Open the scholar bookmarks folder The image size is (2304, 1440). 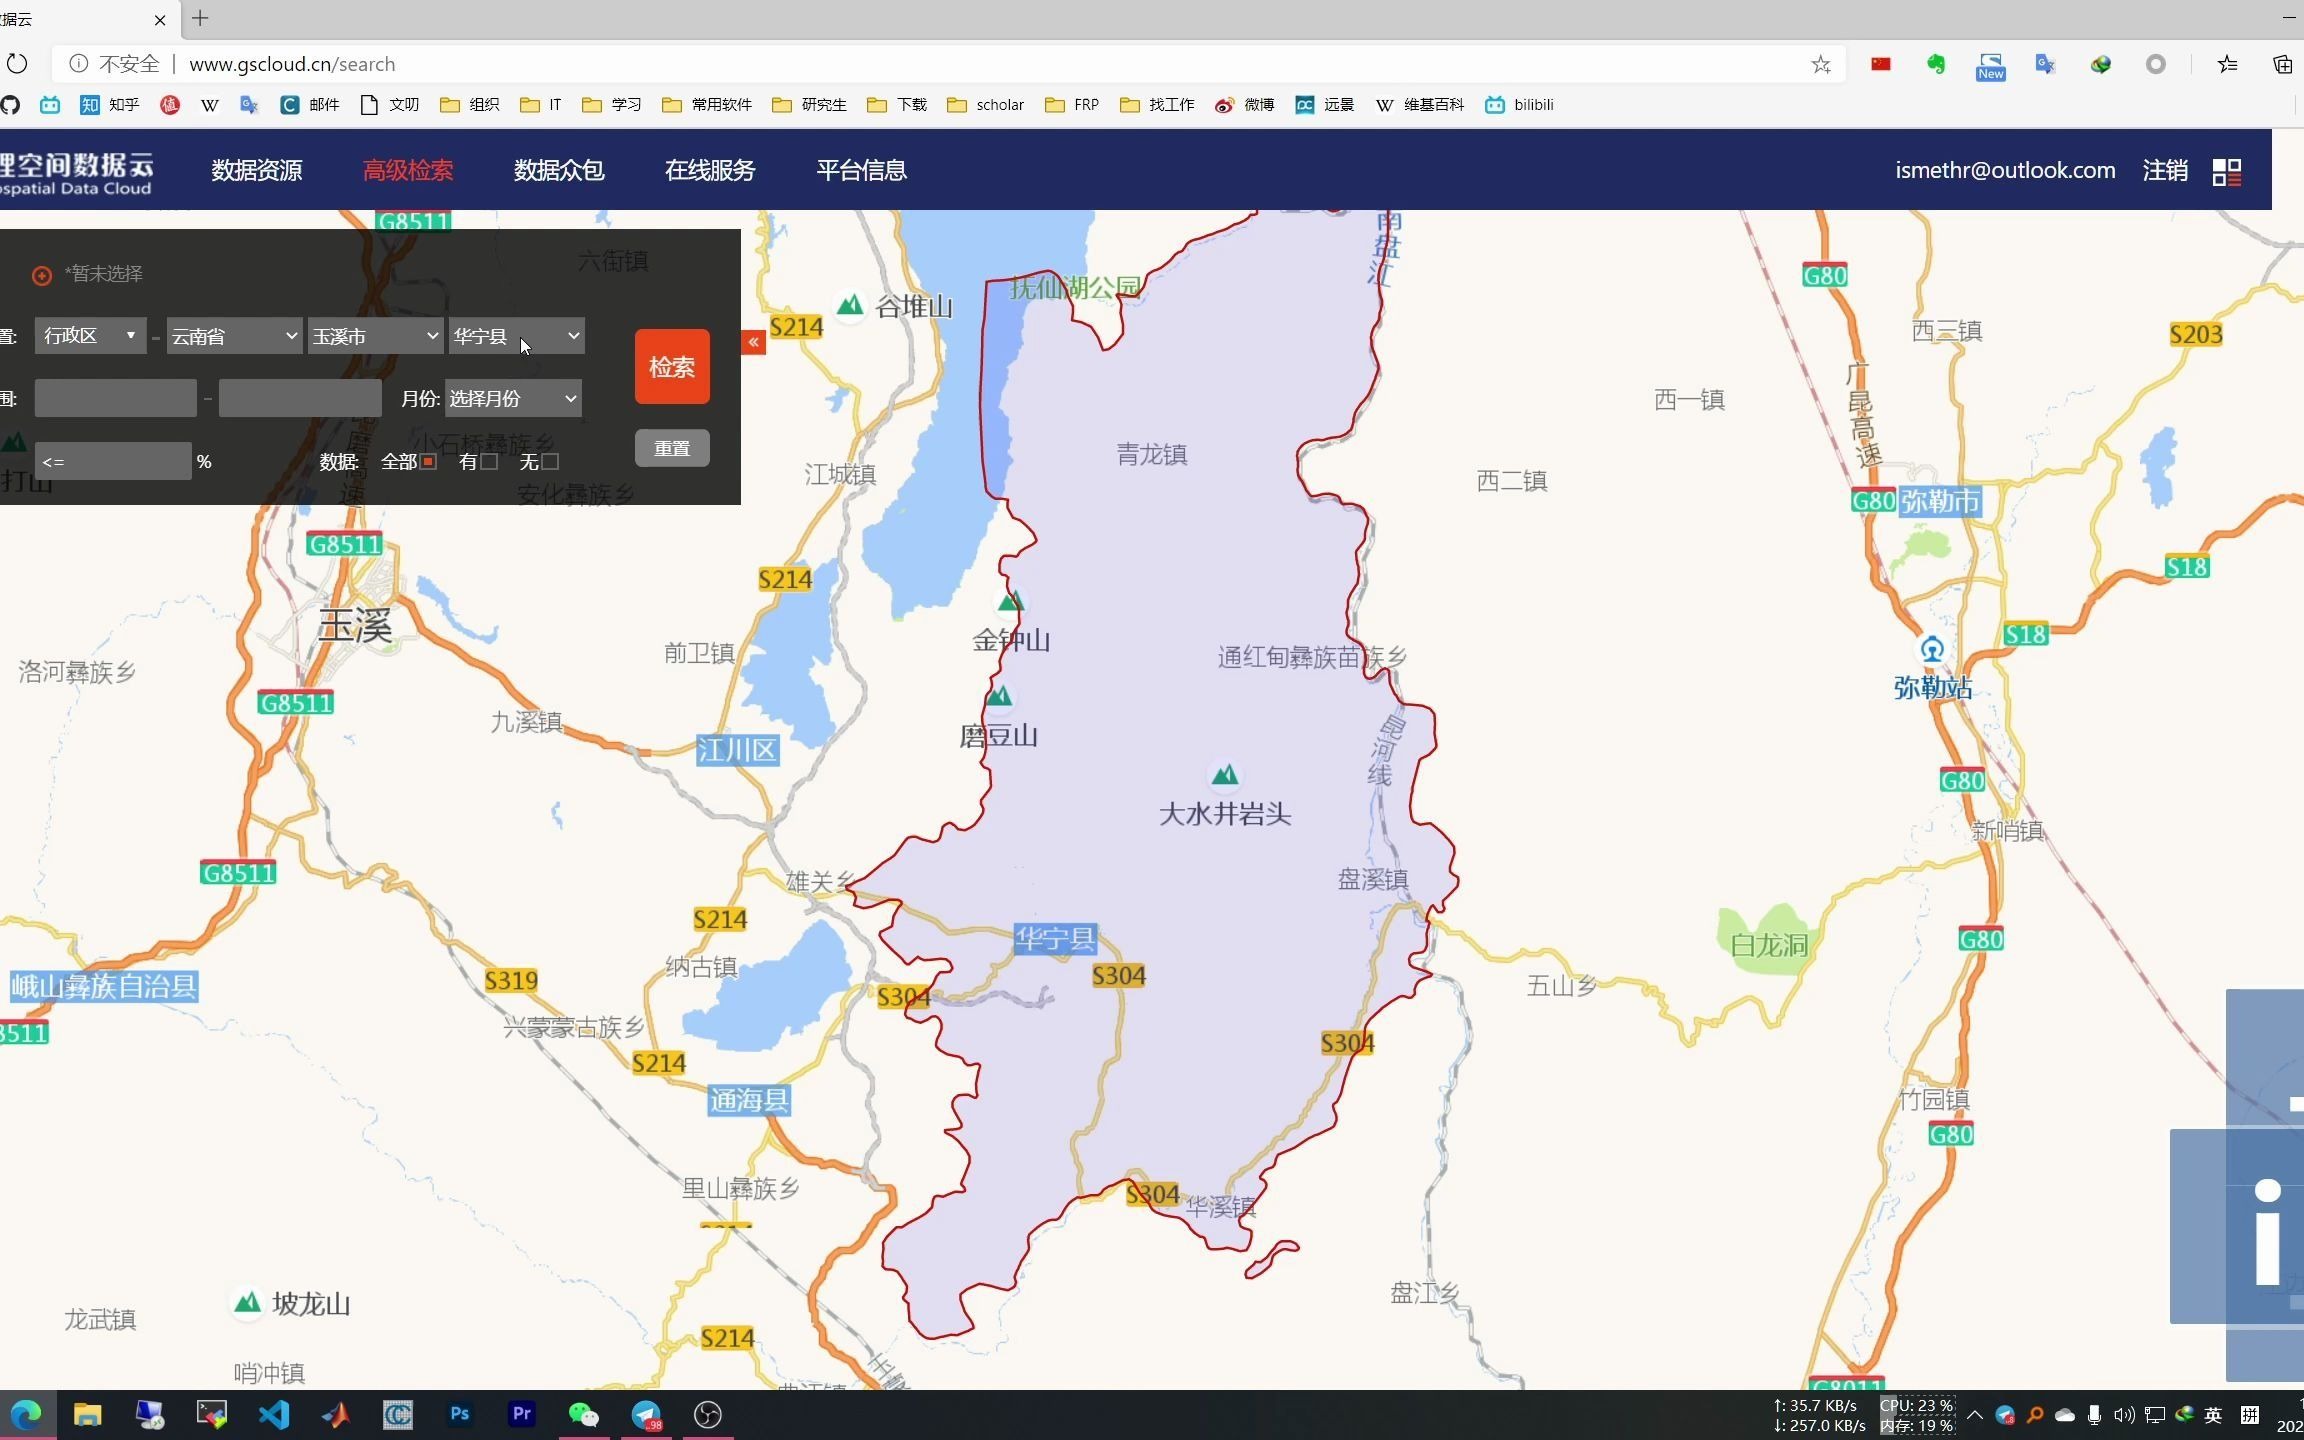click(986, 105)
